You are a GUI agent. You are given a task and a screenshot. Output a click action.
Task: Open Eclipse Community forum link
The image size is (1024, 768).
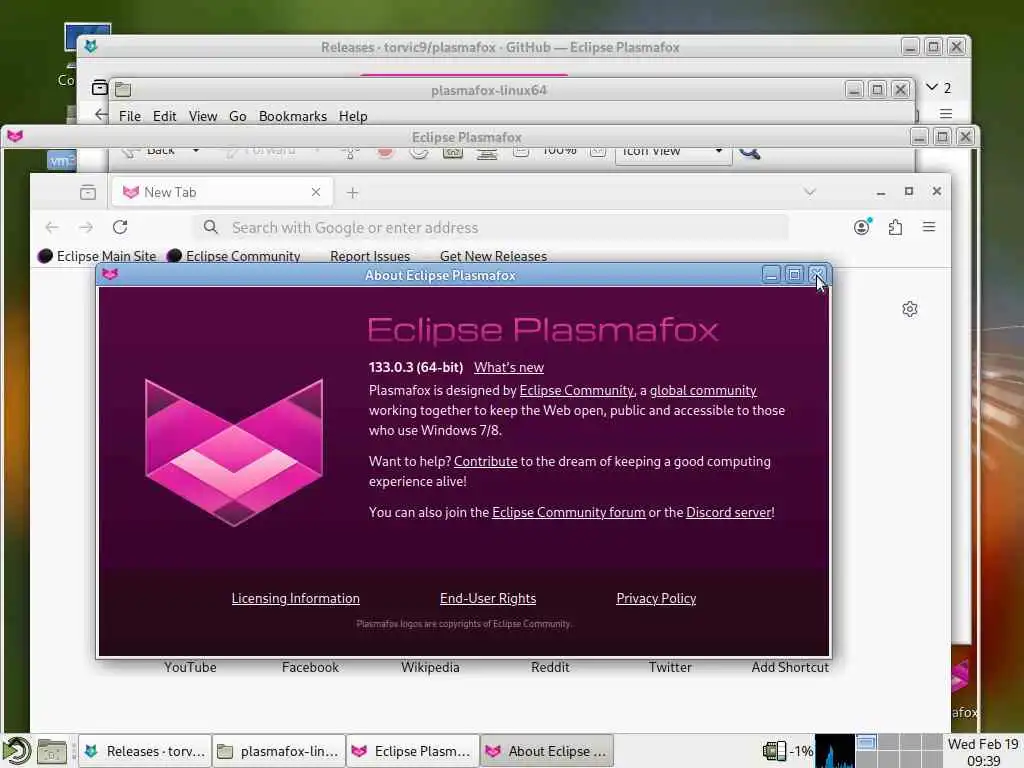point(568,513)
